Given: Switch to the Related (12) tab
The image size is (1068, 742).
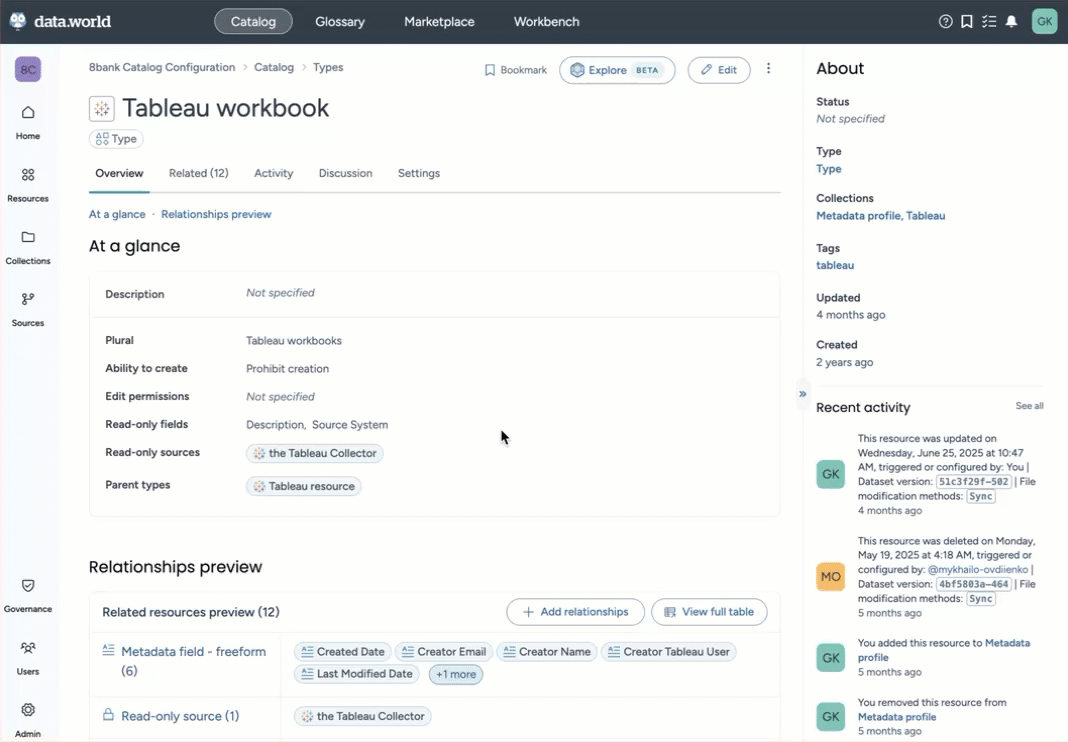Looking at the screenshot, I should (198, 173).
